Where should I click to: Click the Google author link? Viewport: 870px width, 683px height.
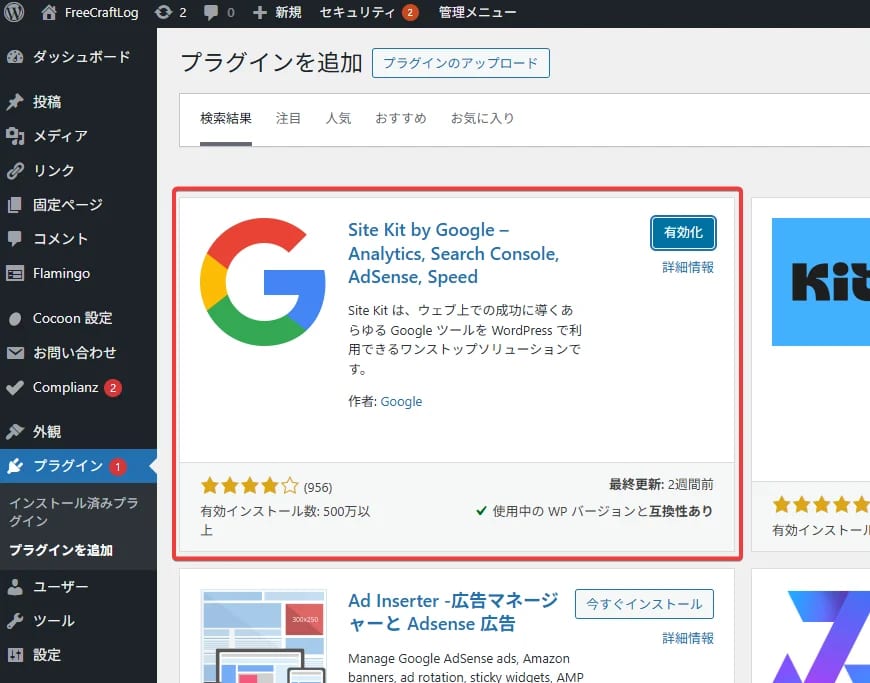pyautogui.click(x=401, y=401)
